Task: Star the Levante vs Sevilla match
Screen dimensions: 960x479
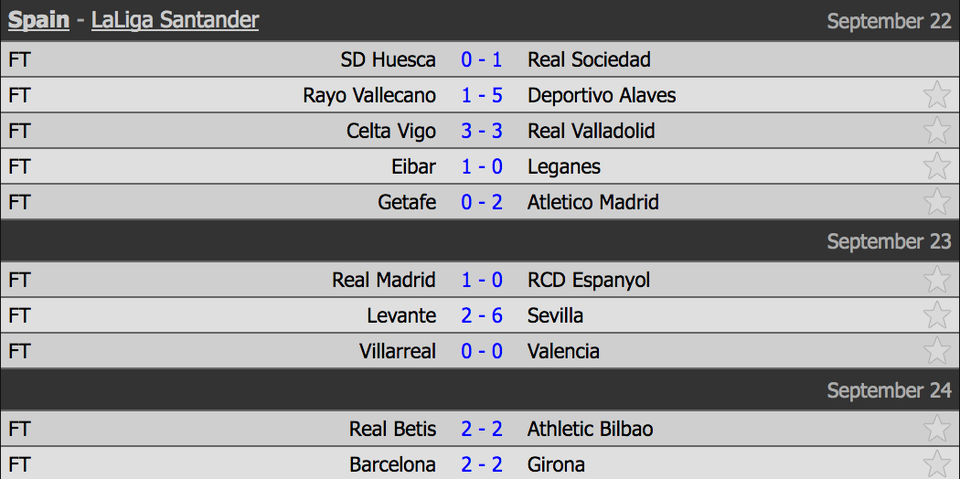Action: tap(937, 315)
